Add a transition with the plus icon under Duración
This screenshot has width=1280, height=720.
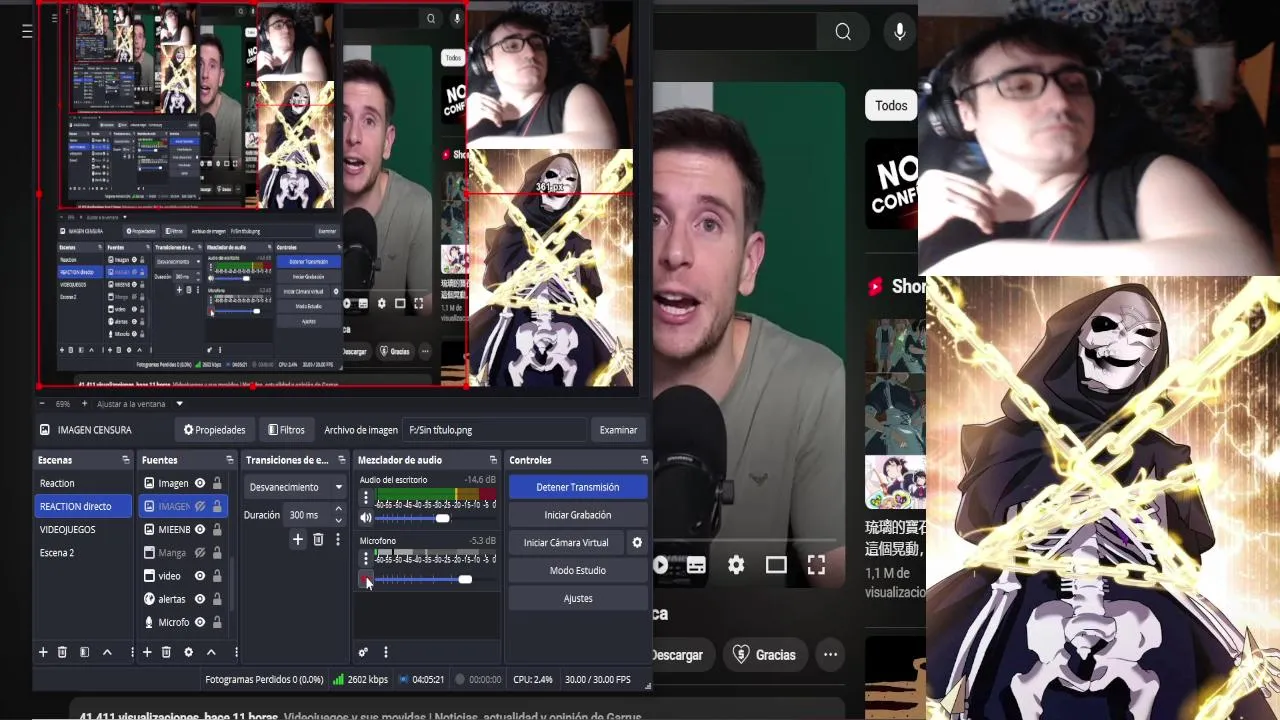pos(297,539)
